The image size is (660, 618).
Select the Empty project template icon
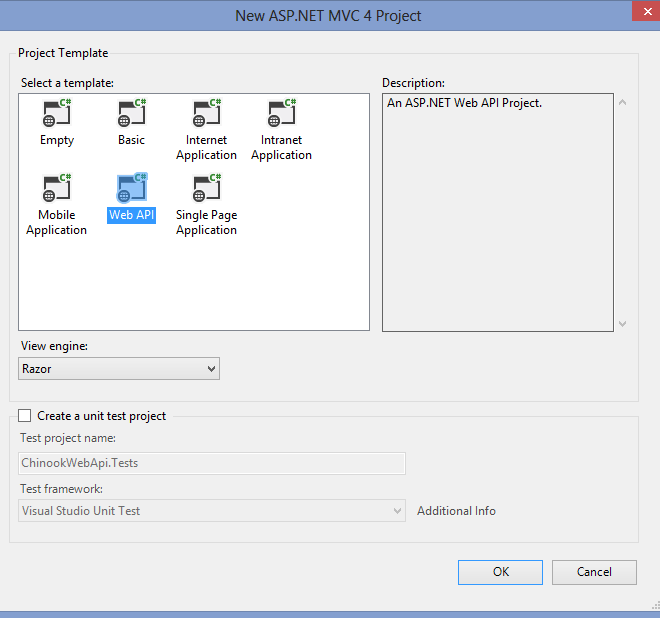tap(57, 113)
